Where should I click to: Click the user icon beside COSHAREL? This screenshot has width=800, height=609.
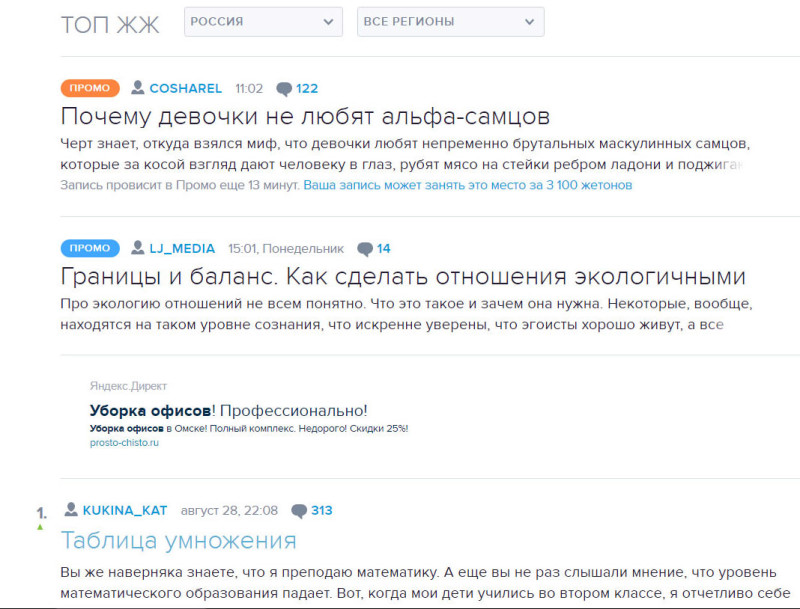coord(138,88)
